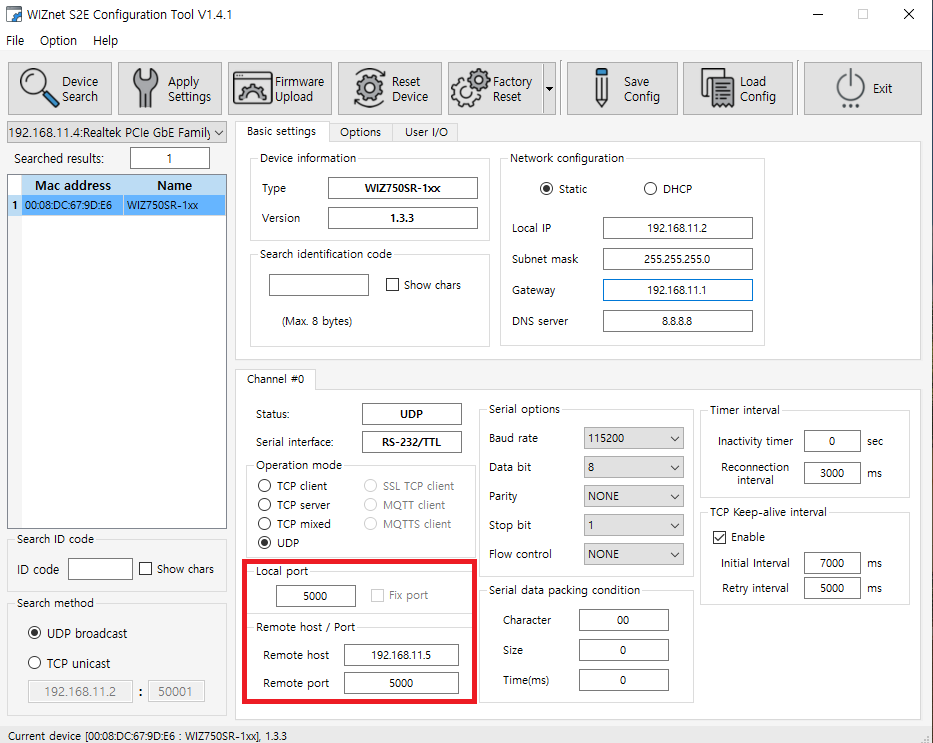Click the Gateway input field
933x743 pixels.
(x=677, y=290)
